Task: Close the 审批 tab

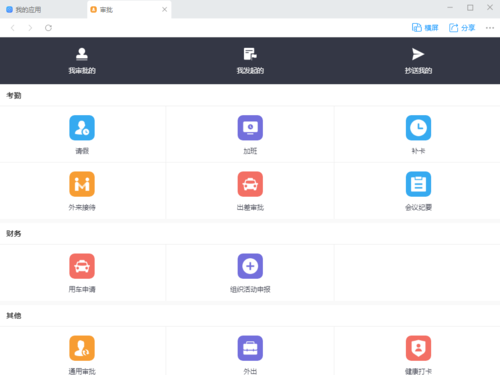Action: pyautogui.click(x=164, y=9)
